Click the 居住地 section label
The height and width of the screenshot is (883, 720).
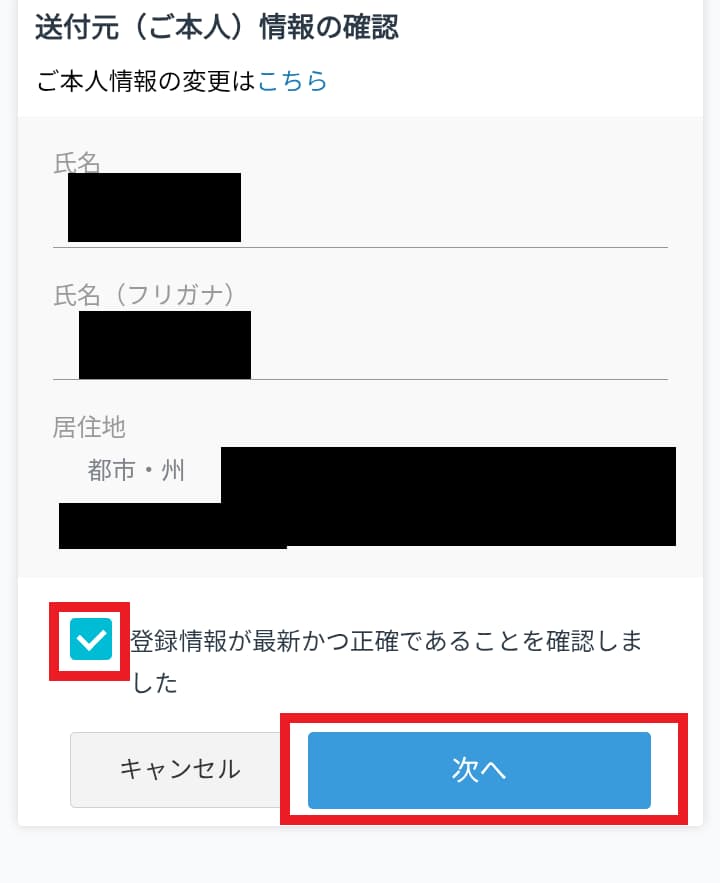89,427
